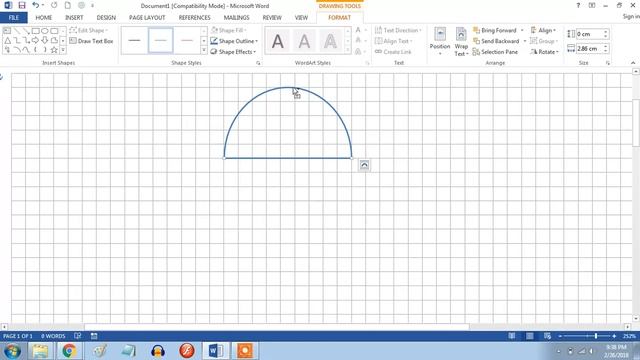Click the Undo arrow icon

pos(36,5)
